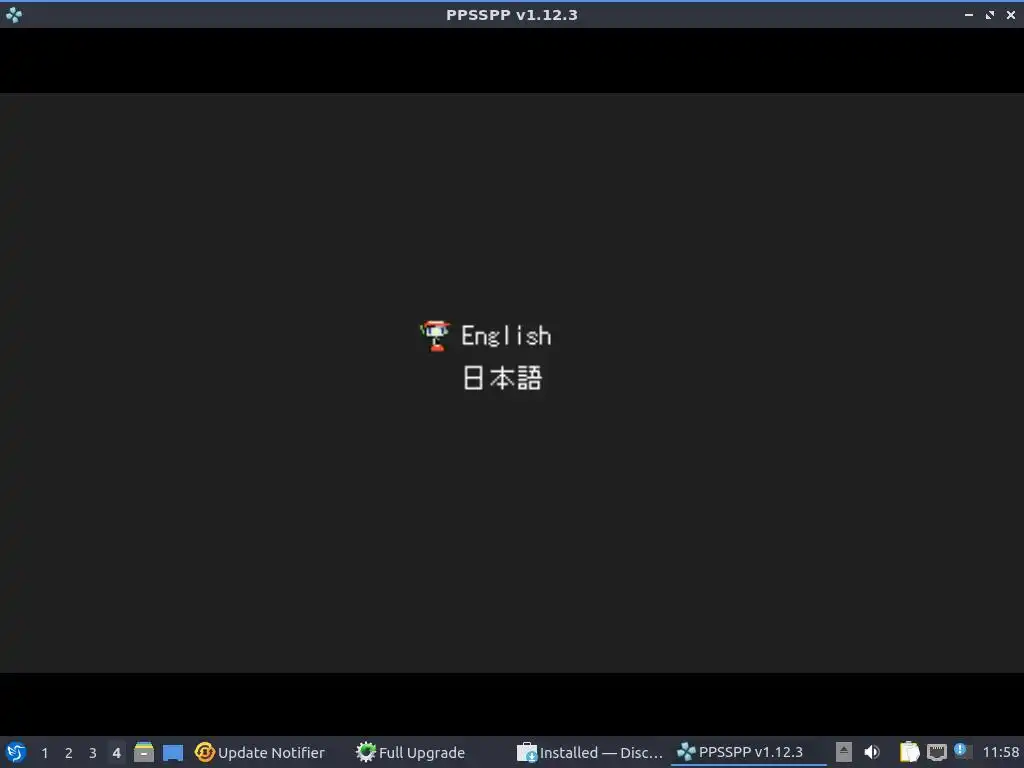This screenshot has height=768, width=1024.
Task: Open the network connection tray icon
Action: pos(936,752)
